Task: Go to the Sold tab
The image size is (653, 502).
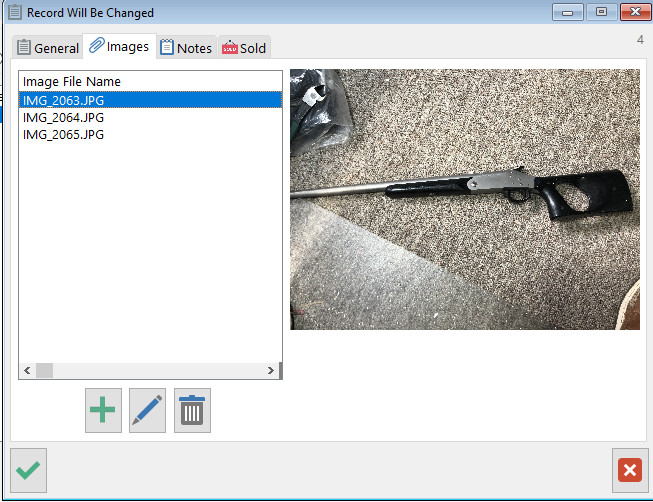Action: pos(244,48)
